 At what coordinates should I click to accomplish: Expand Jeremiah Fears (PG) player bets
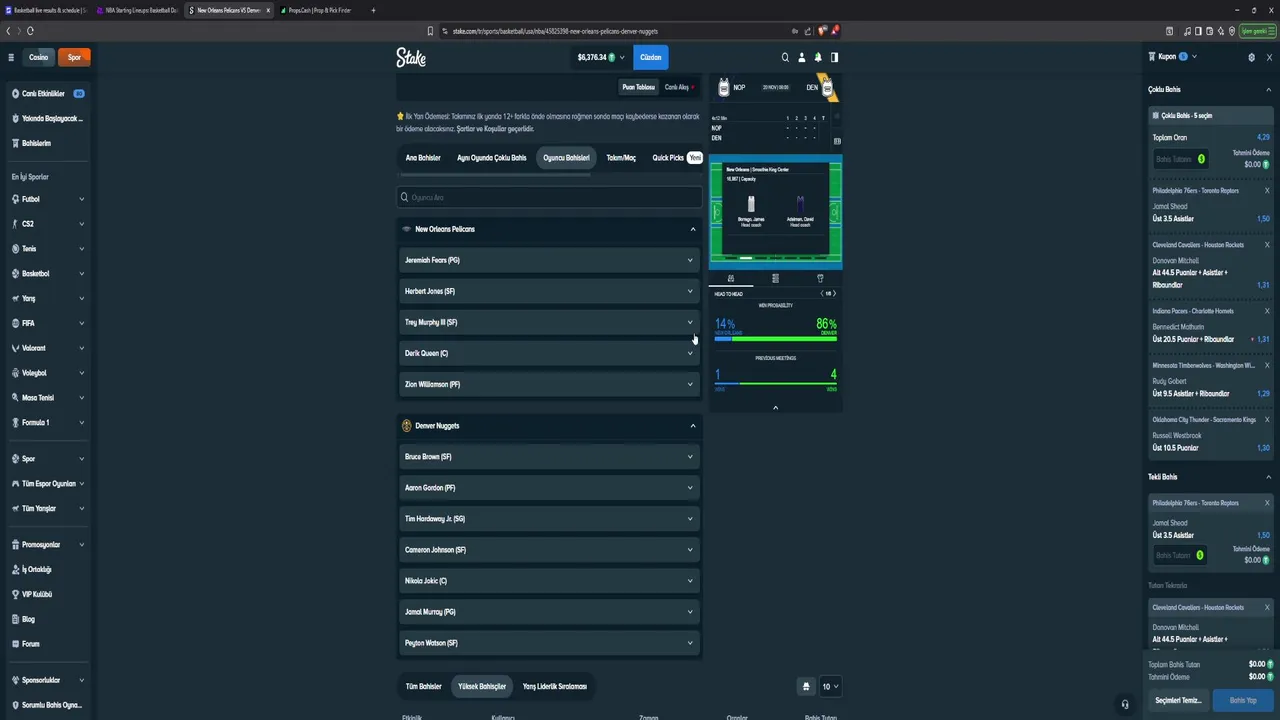(x=549, y=260)
